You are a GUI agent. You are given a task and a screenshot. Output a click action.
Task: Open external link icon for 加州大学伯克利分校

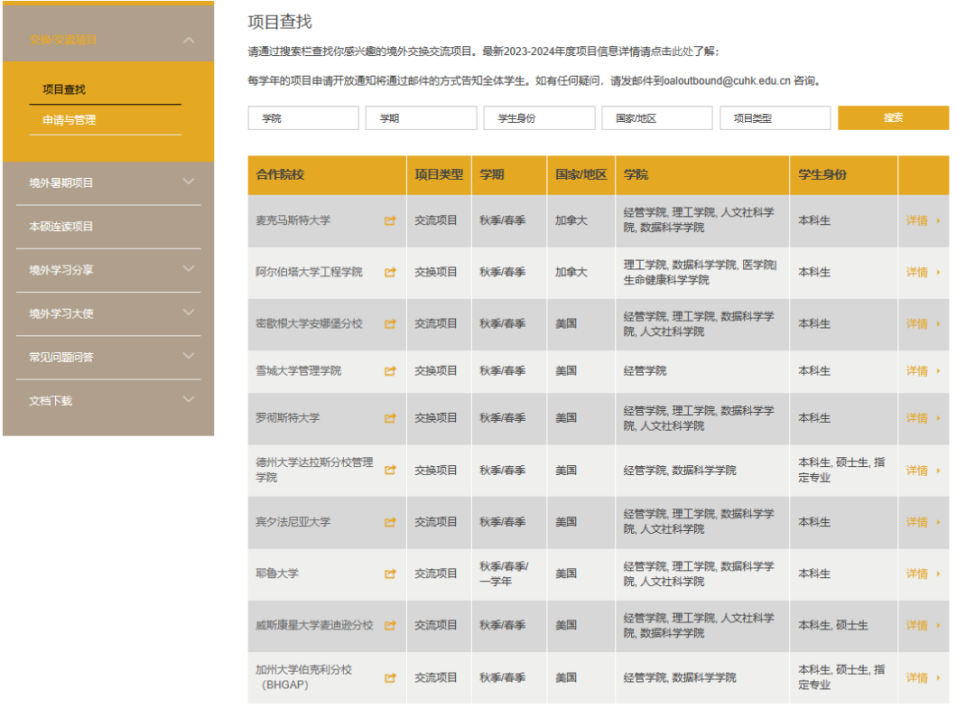[390, 678]
